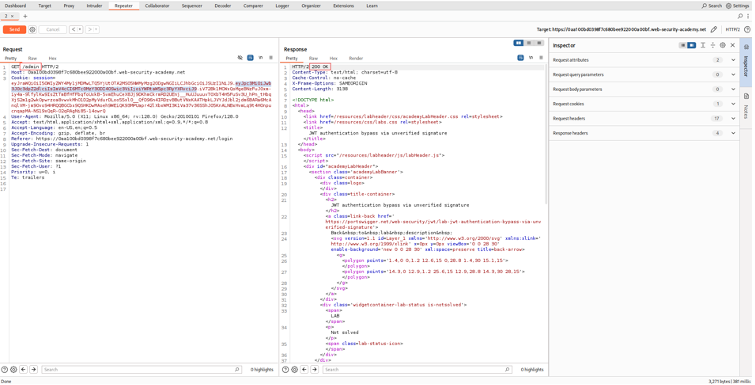Viewport: 755px width, 385px height.
Task: Toggle HTTP/2 protocol selector
Action: pos(733,29)
